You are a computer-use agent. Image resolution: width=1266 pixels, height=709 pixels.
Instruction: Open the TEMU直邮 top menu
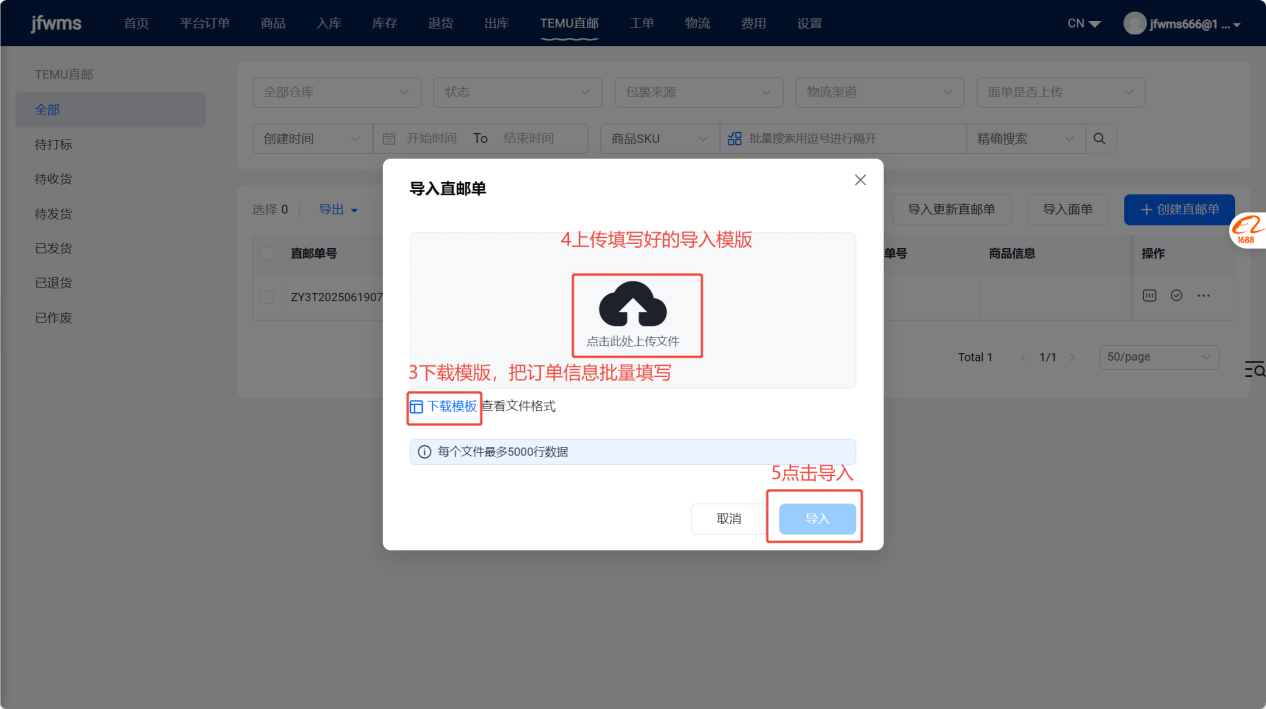tap(569, 23)
